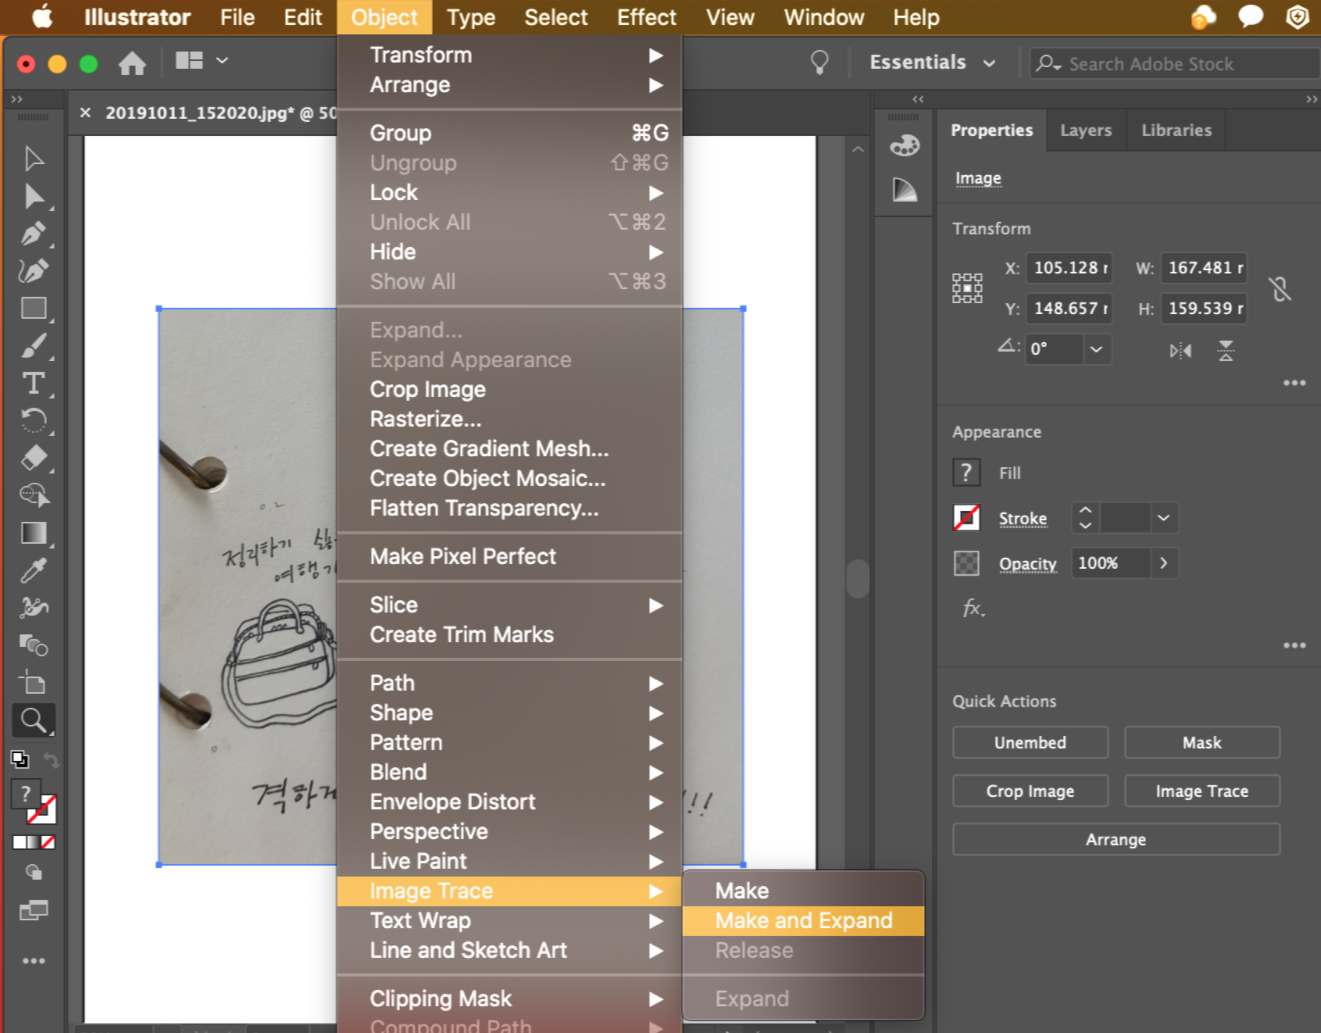This screenshot has height=1033, width=1321.
Task: Collapse the right panel dock arrows
Action: pos(1311,99)
